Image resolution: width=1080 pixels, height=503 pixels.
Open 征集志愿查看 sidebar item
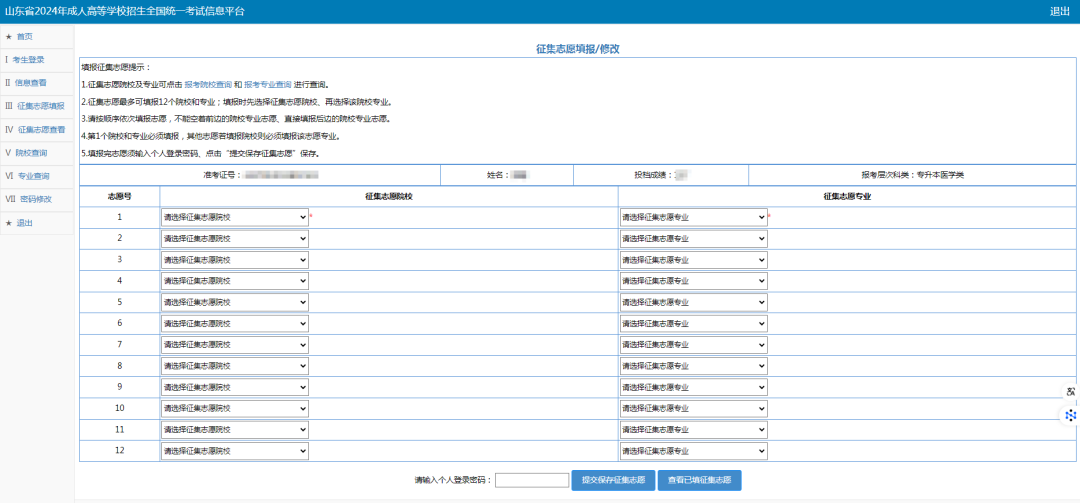pos(42,130)
